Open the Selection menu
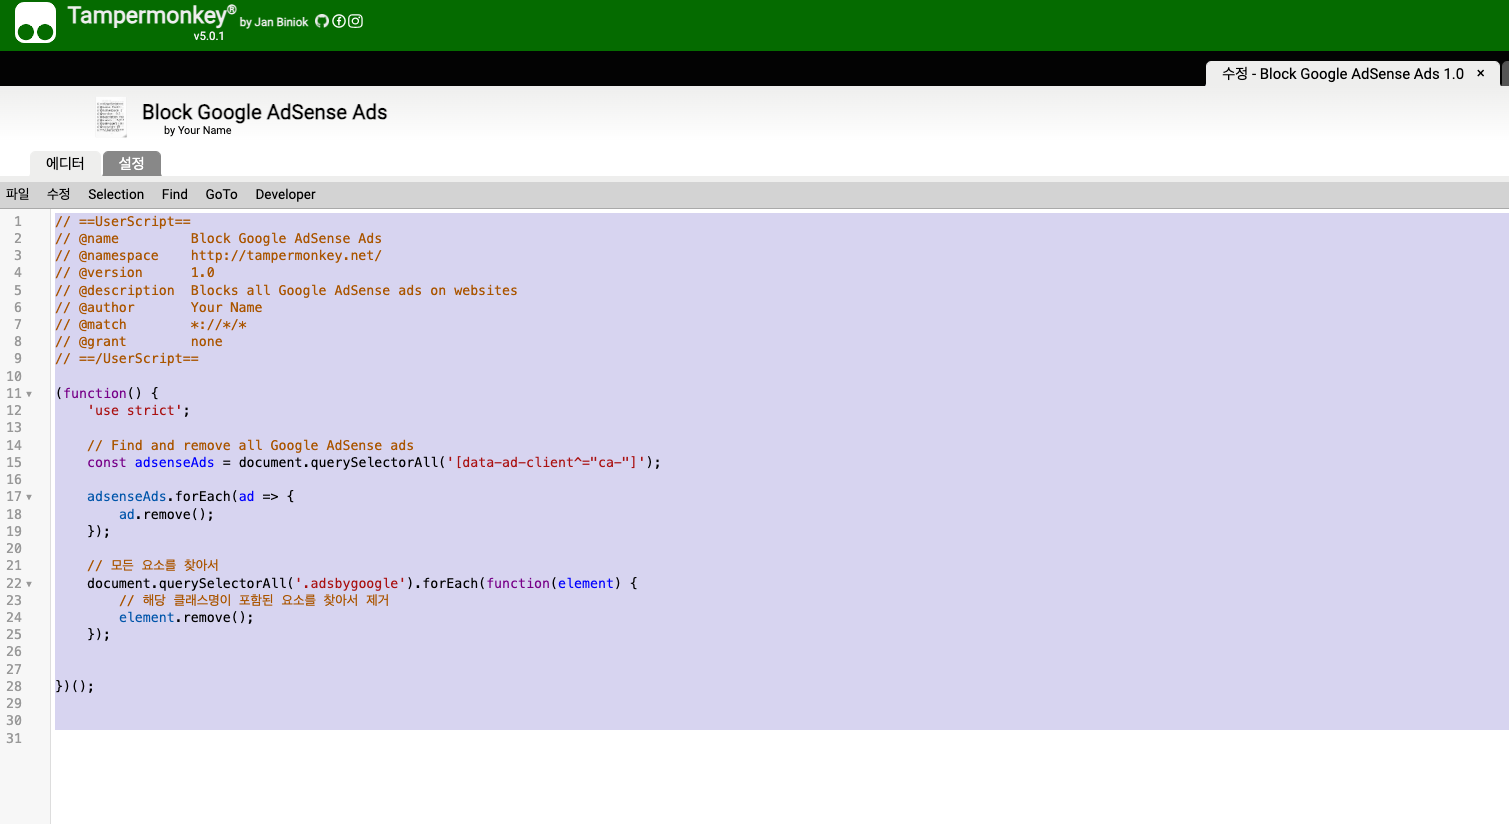The image size is (1509, 824). point(116,194)
